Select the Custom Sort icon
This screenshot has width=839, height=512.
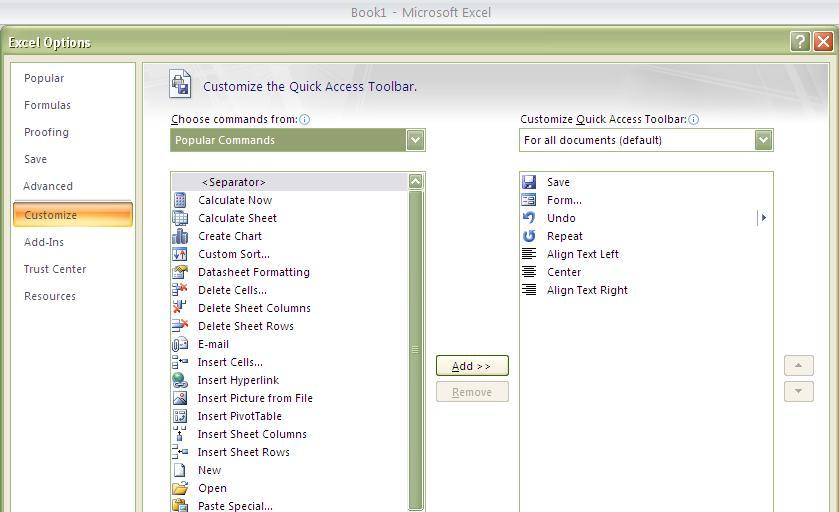pos(180,254)
